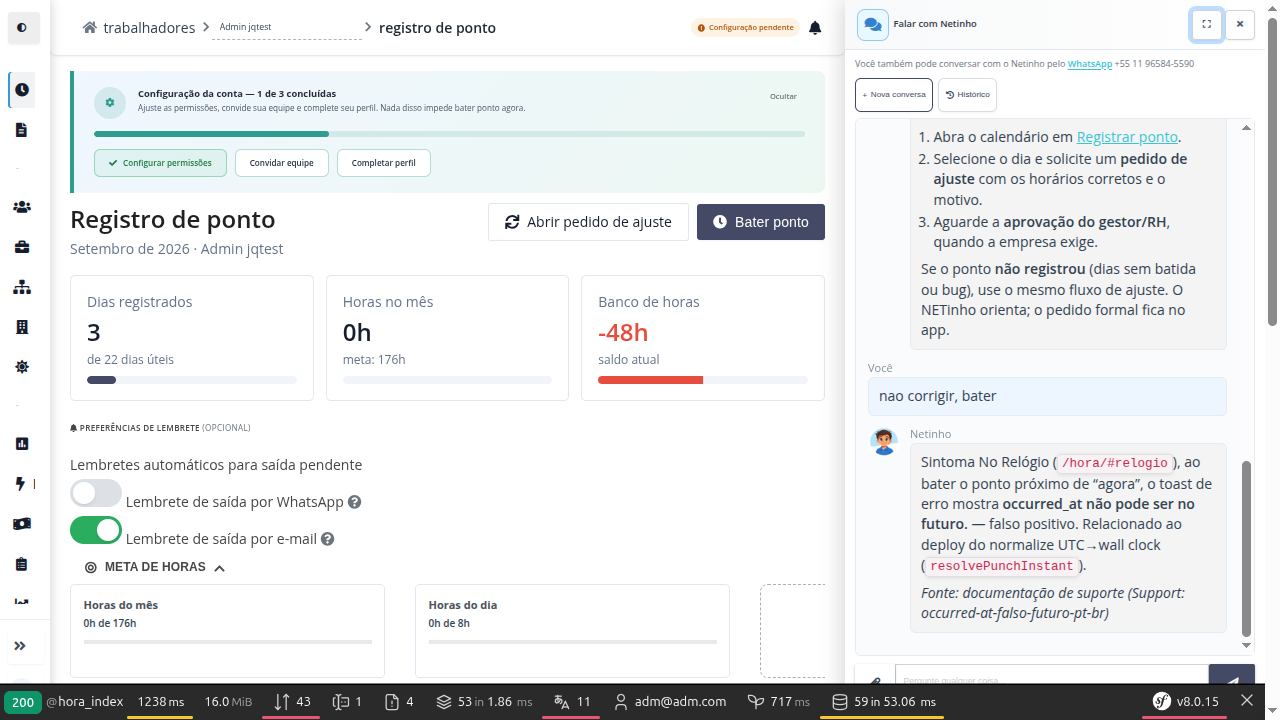Toggle the dark theme icon in sidebar

tap(22, 28)
